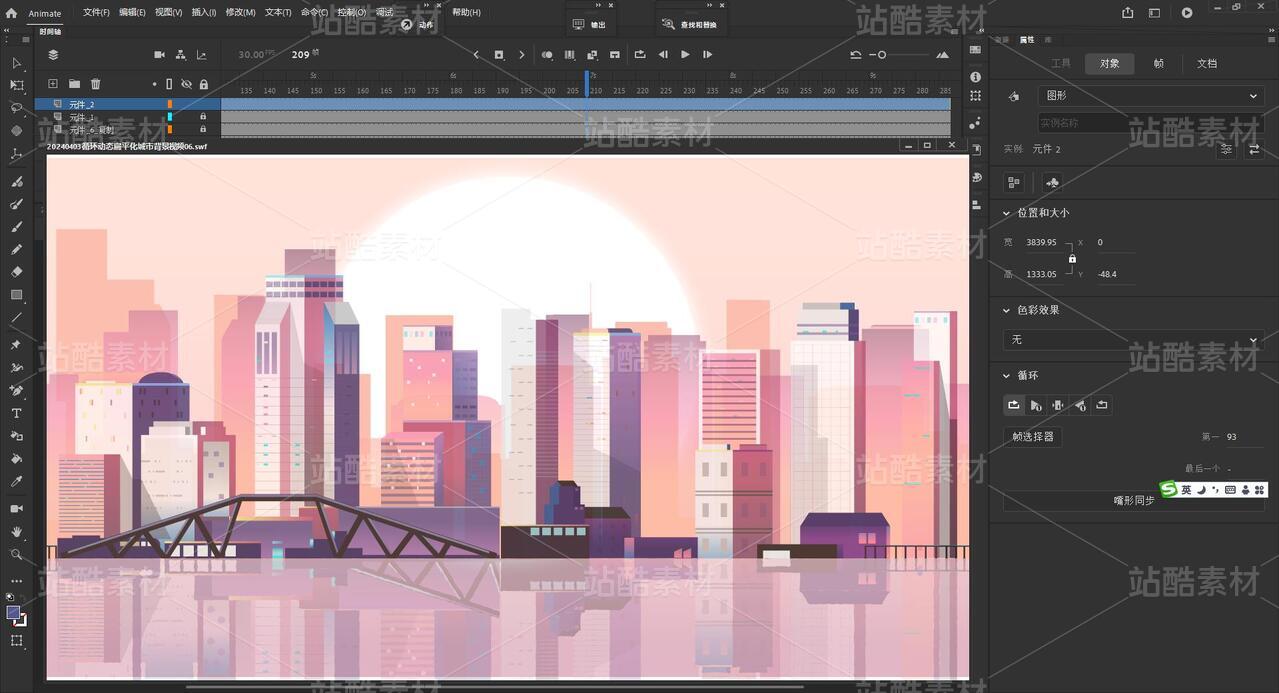1279x693 pixels.
Task: Toggle loop playback in timeline
Action: [640, 54]
